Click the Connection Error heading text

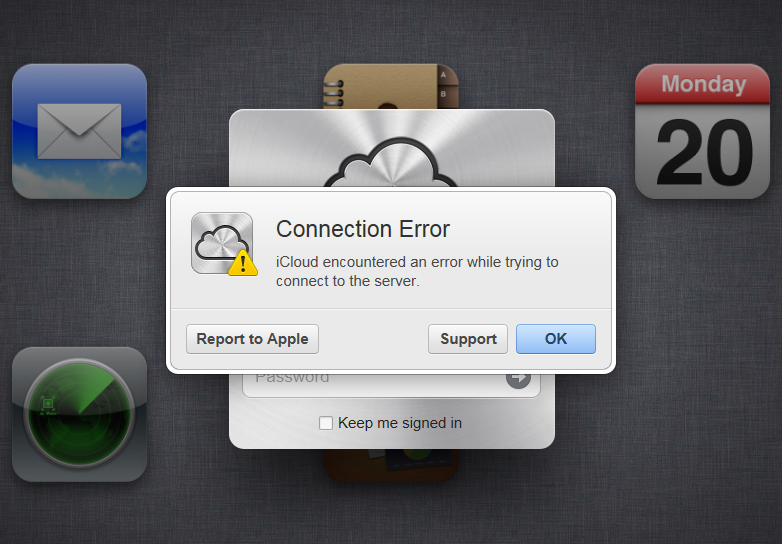point(363,229)
